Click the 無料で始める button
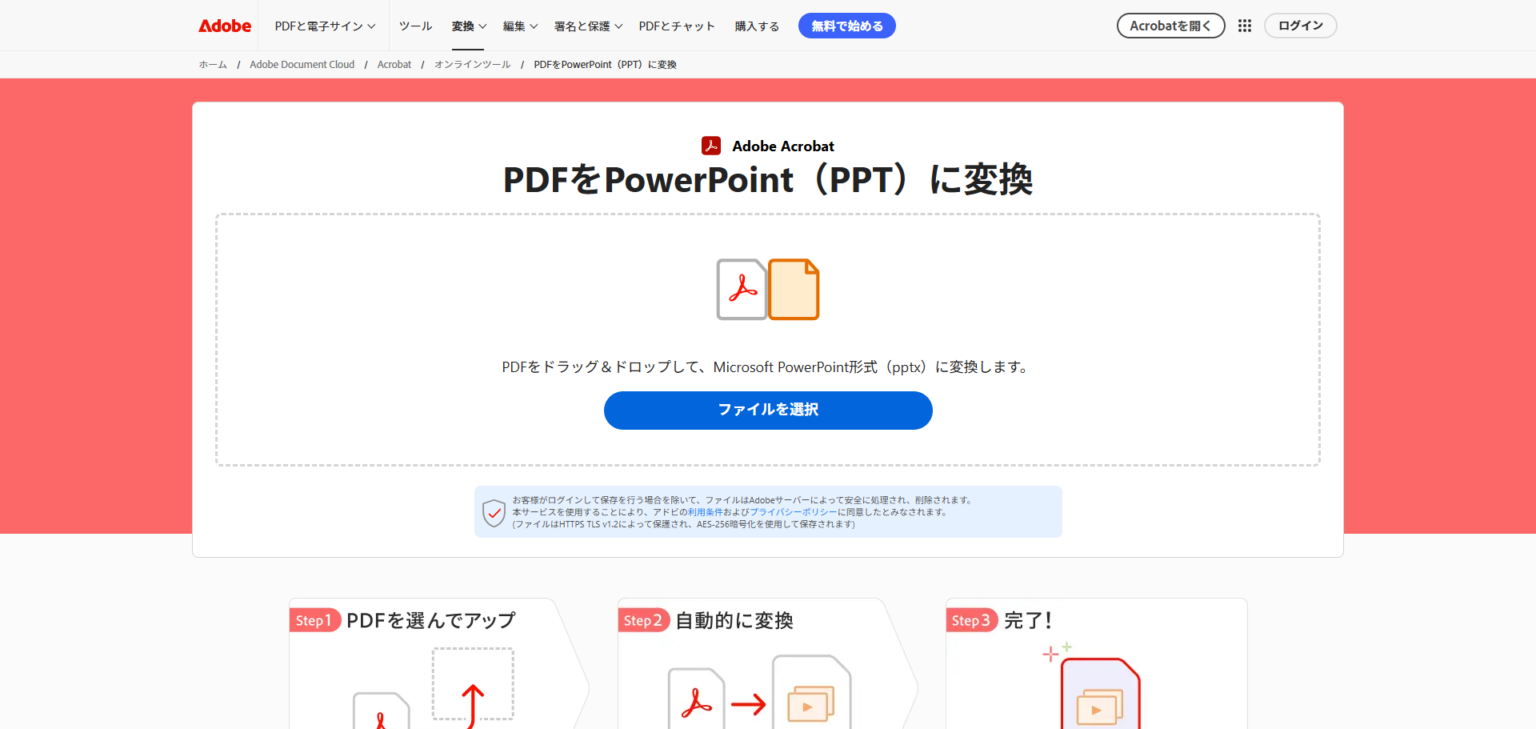Image resolution: width=1536 pixels, height=729 pixels. pyautogui.click(x=846, y=25)
